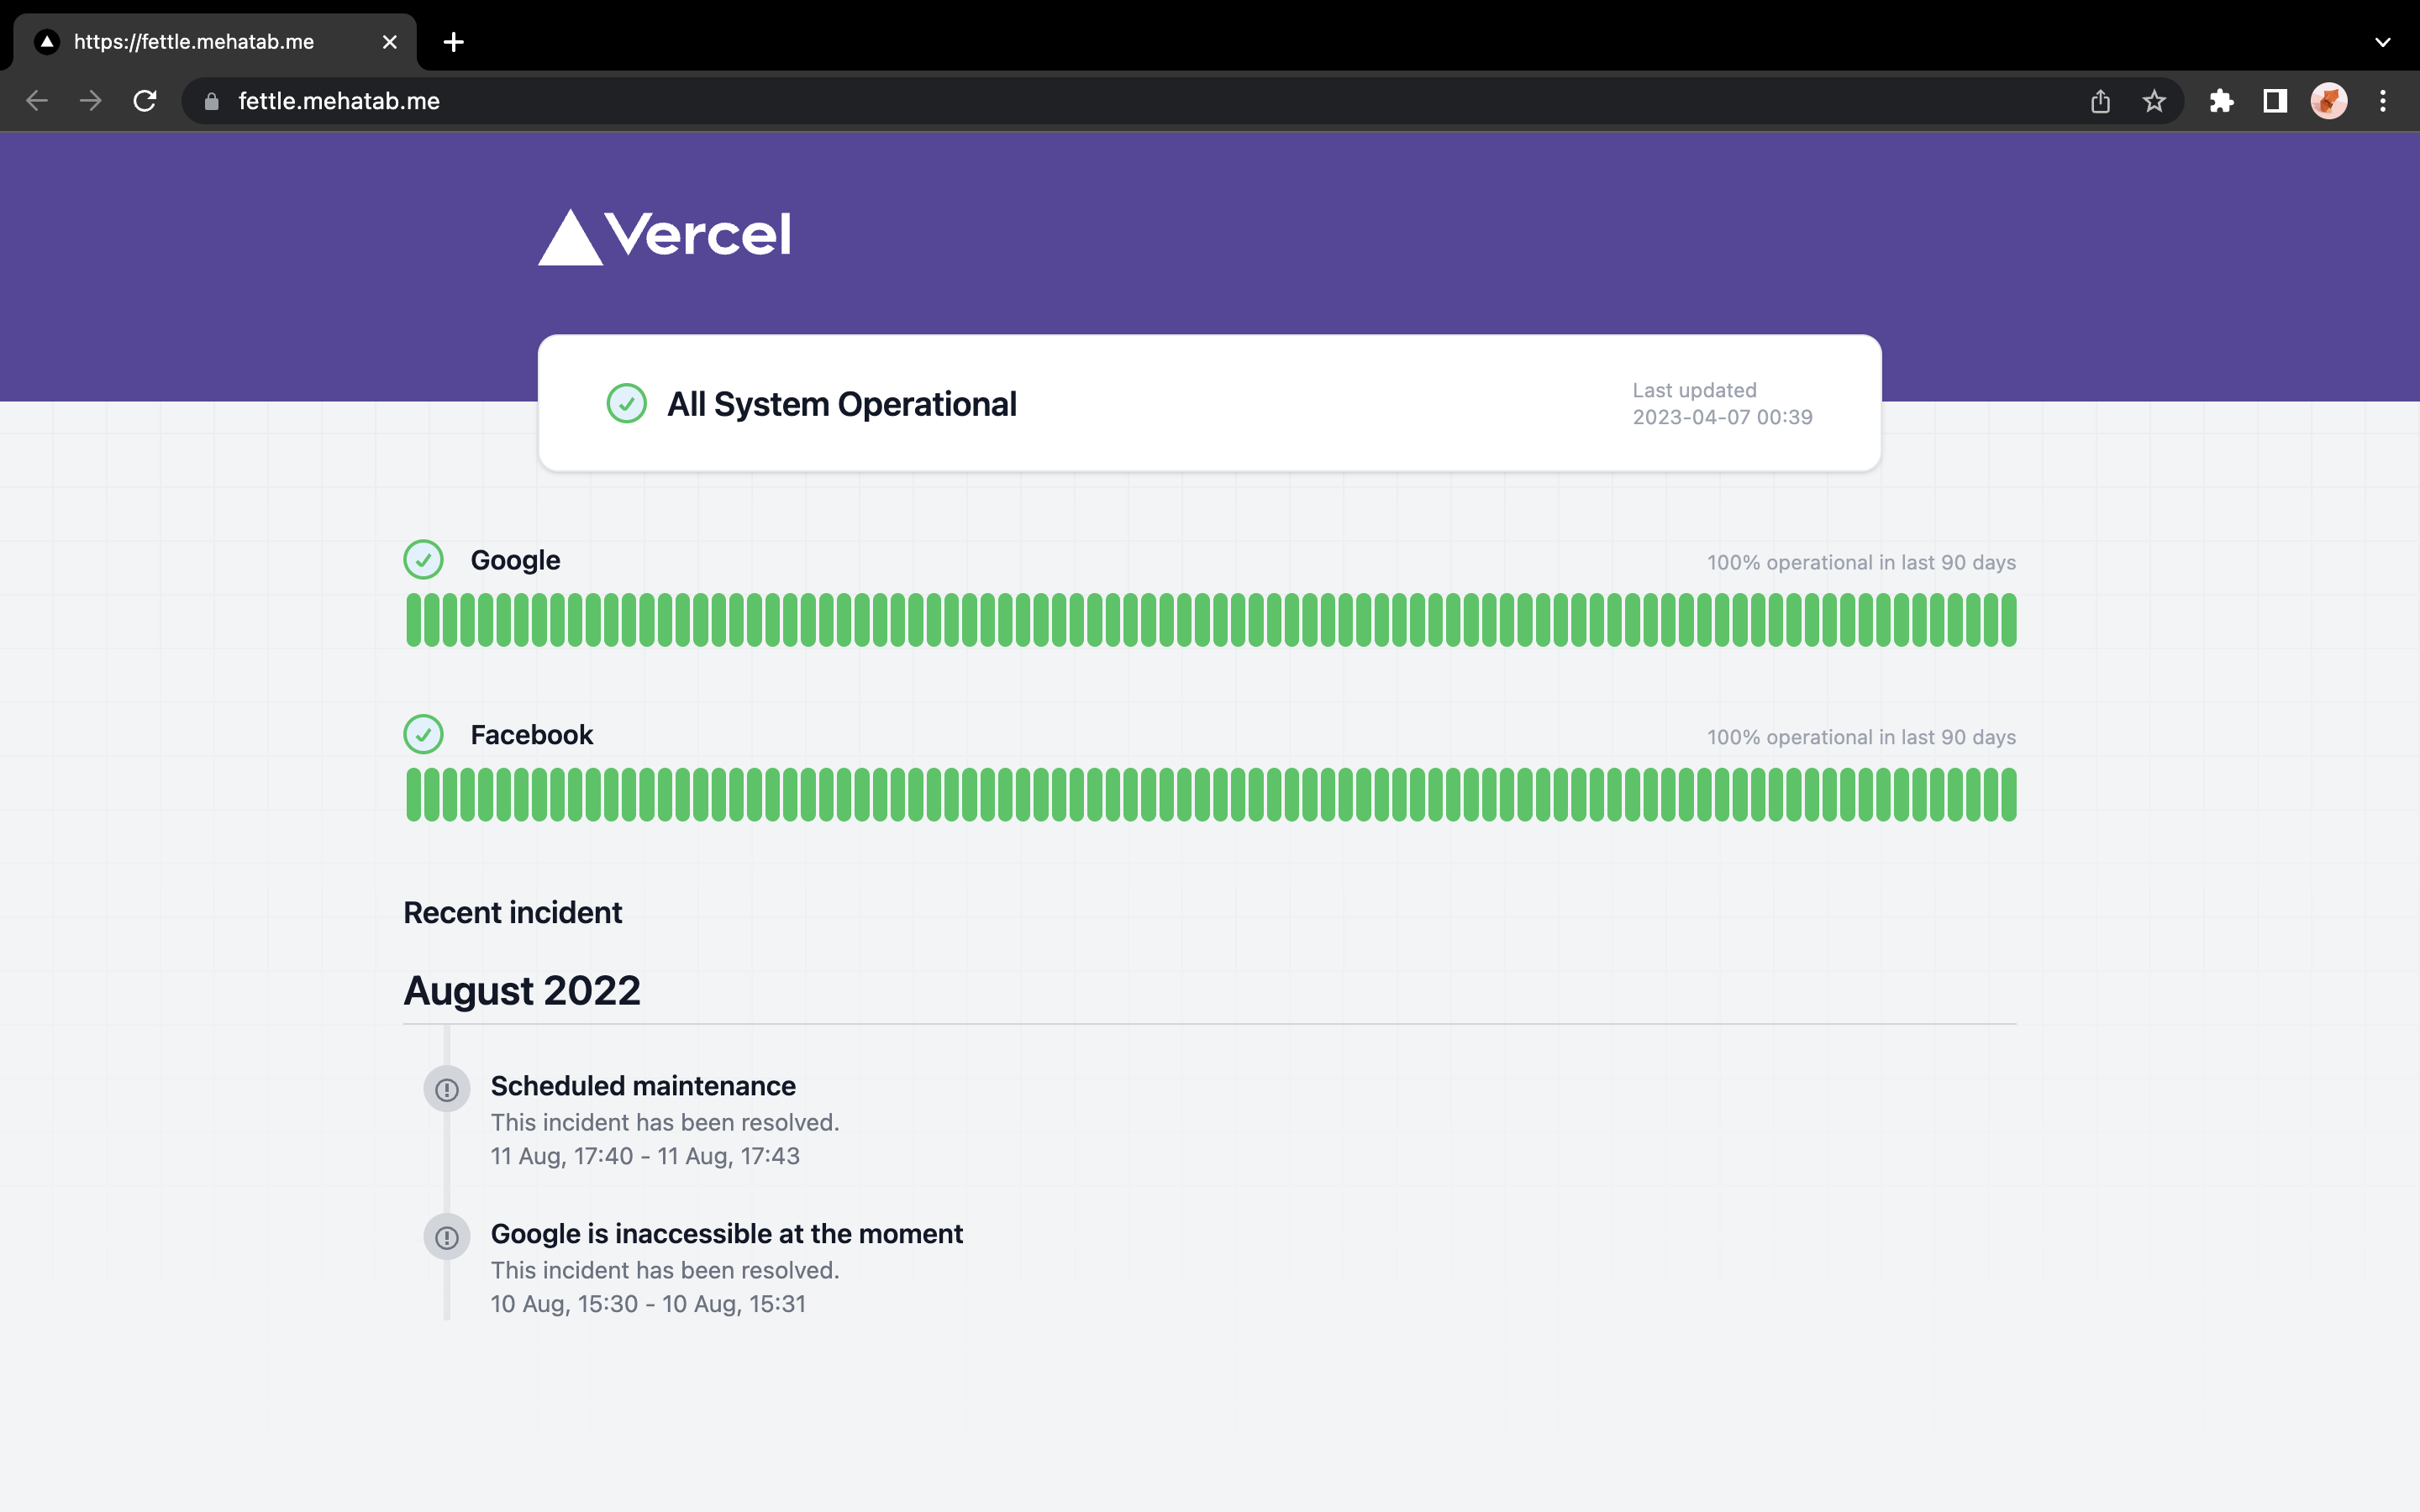Click the Vercel logo in header

click(x=665, y=236)
